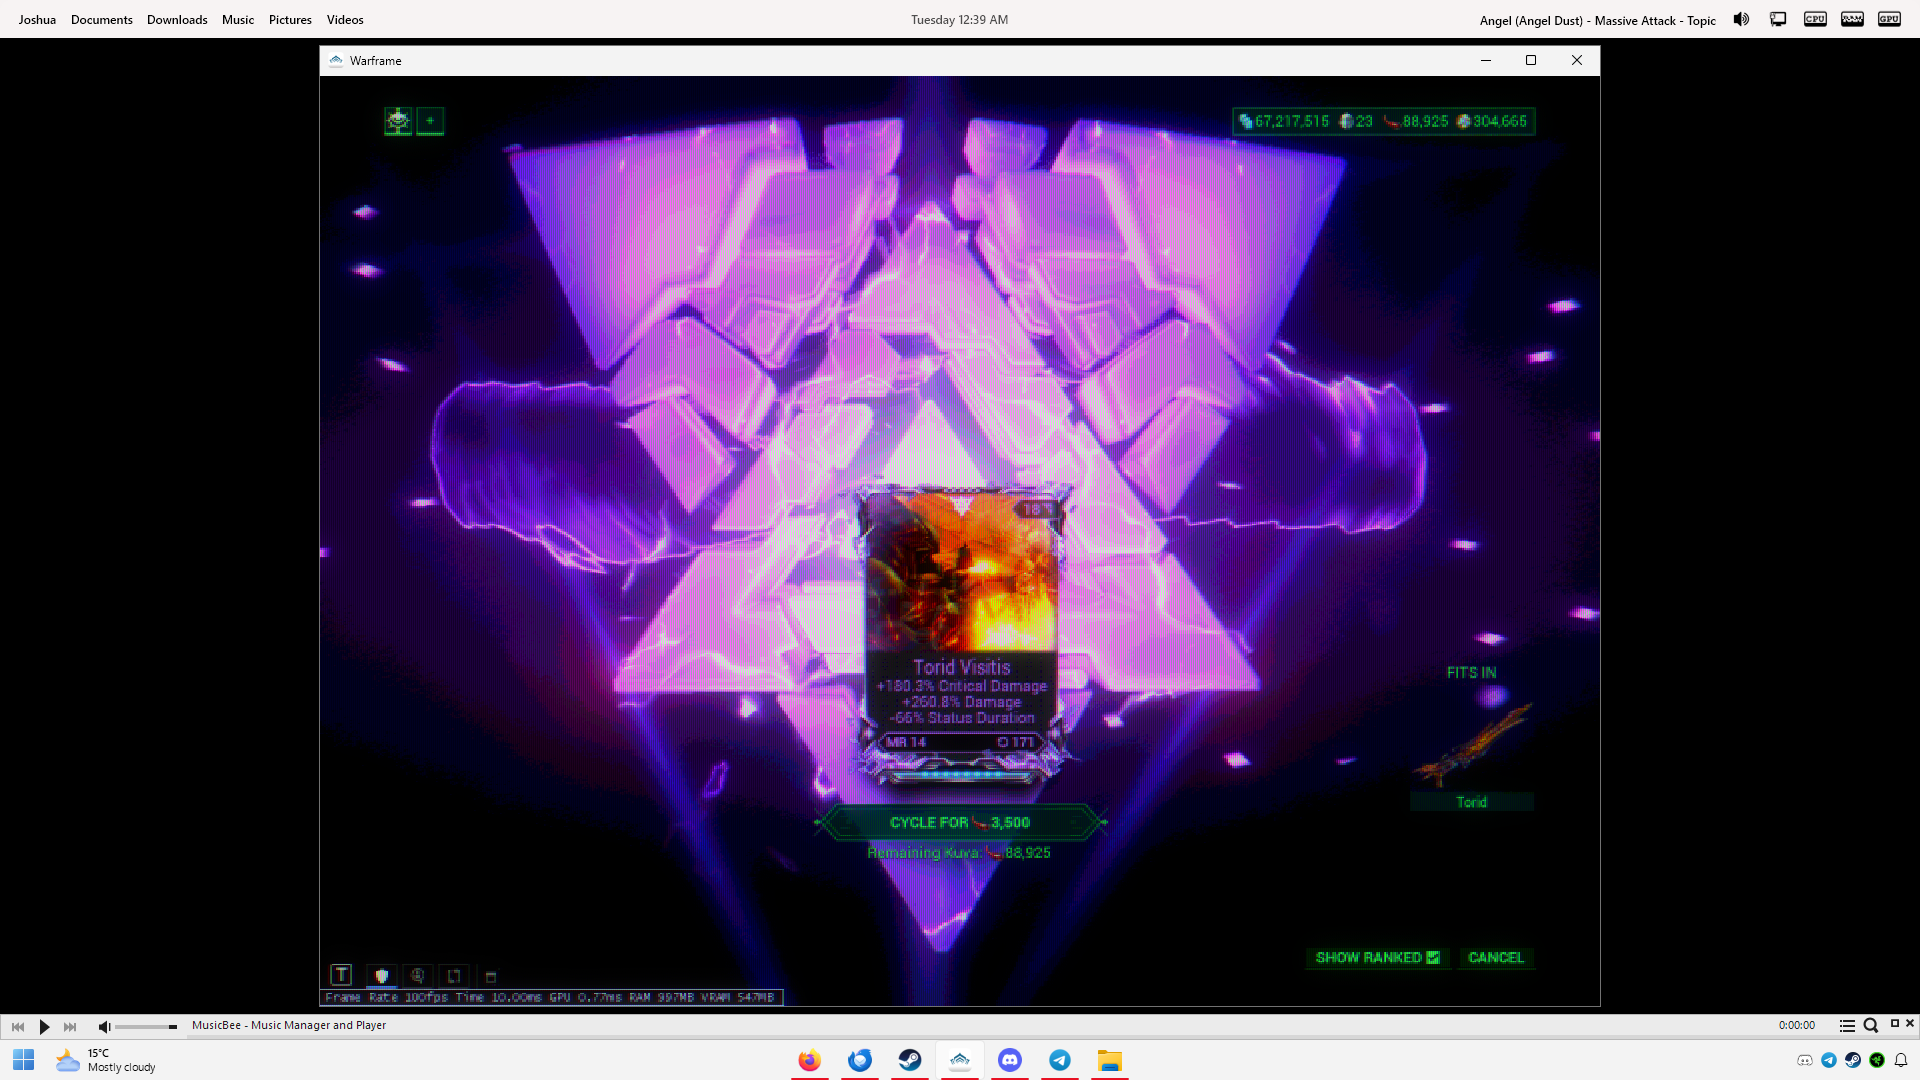Click the T text overlay icon
Screen dimensions: 1920x1080
[341, 975]
